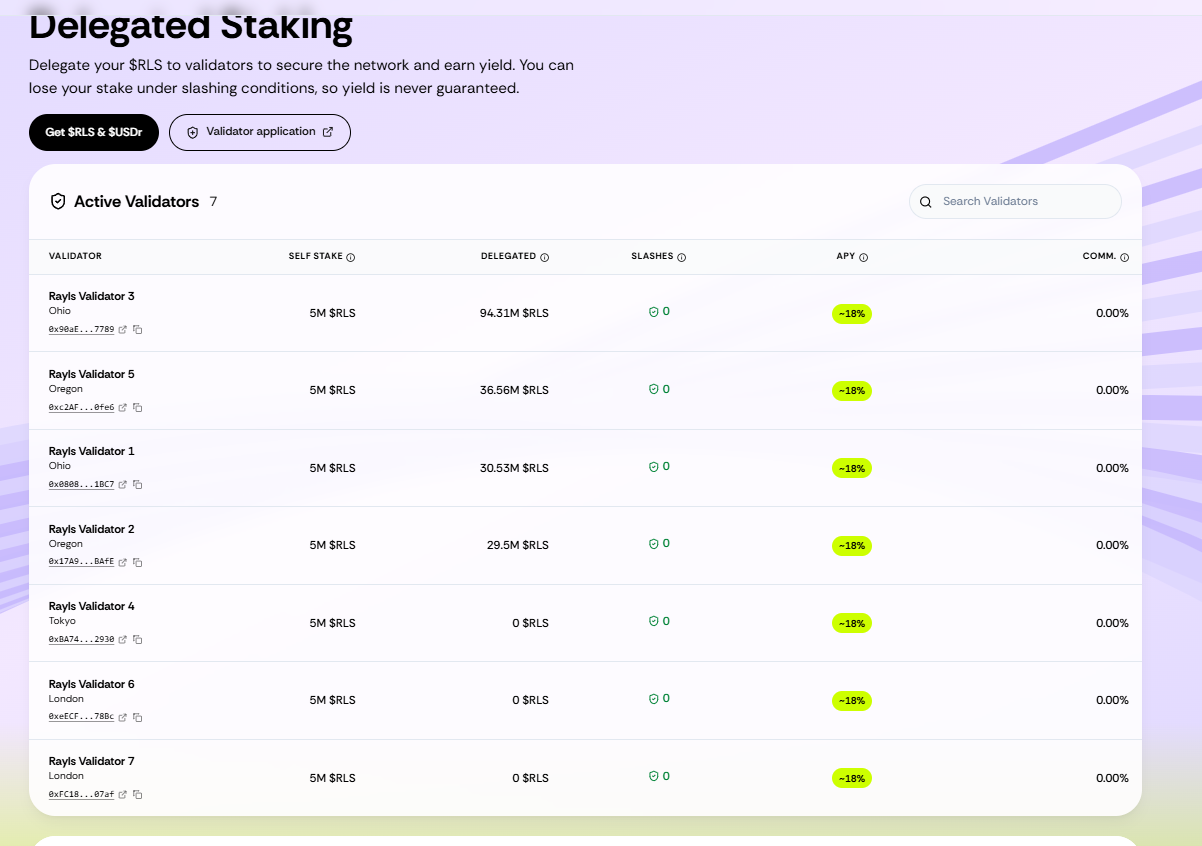Click the ~18% APY badge for Validator 3
Image resolution: width=1202 pixels, height=846 pixels.
point(852,314)
